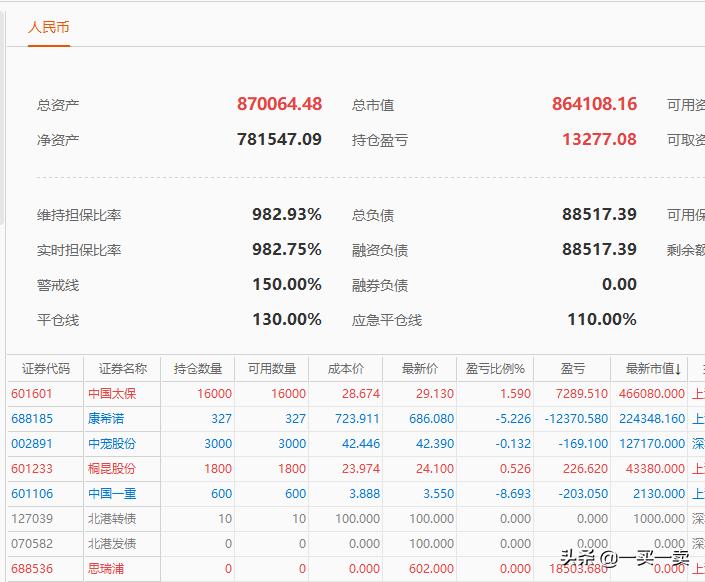Click the 证券名称 column header

point(122,369)
